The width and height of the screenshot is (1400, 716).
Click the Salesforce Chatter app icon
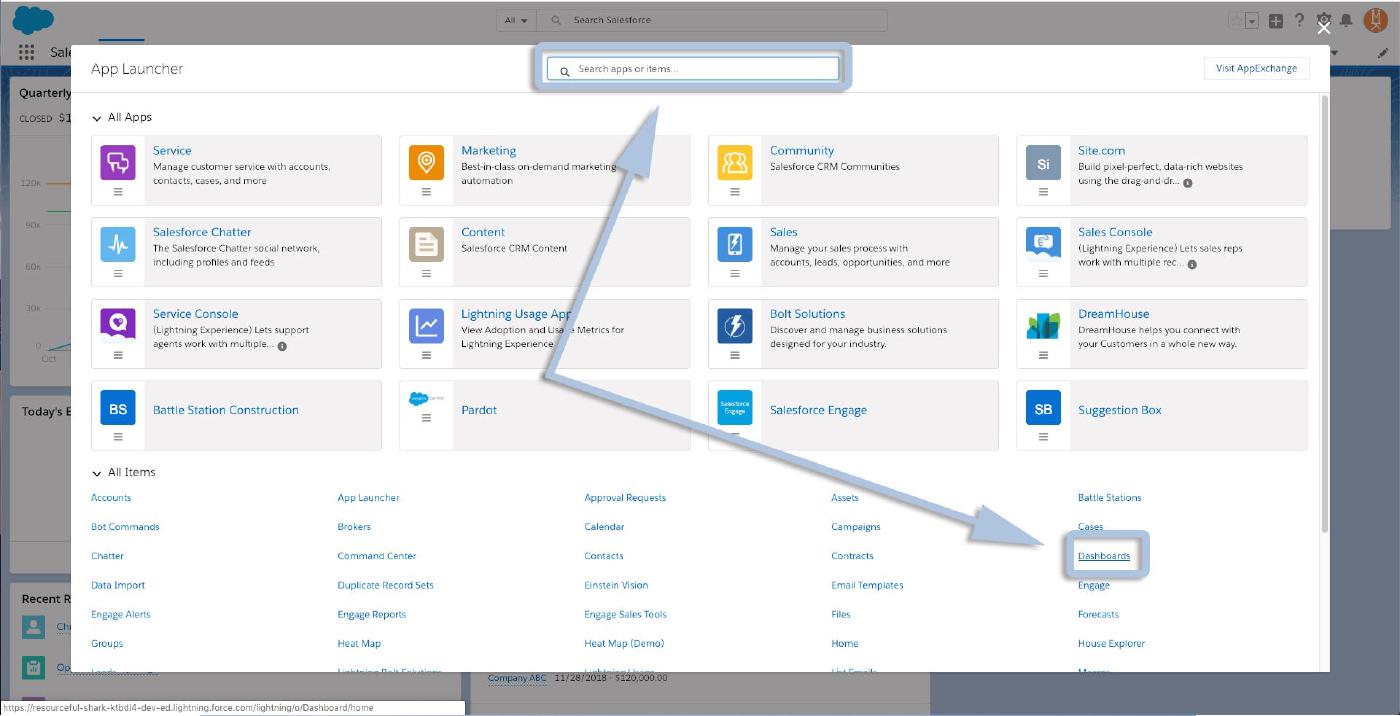[x=118, y=243]
